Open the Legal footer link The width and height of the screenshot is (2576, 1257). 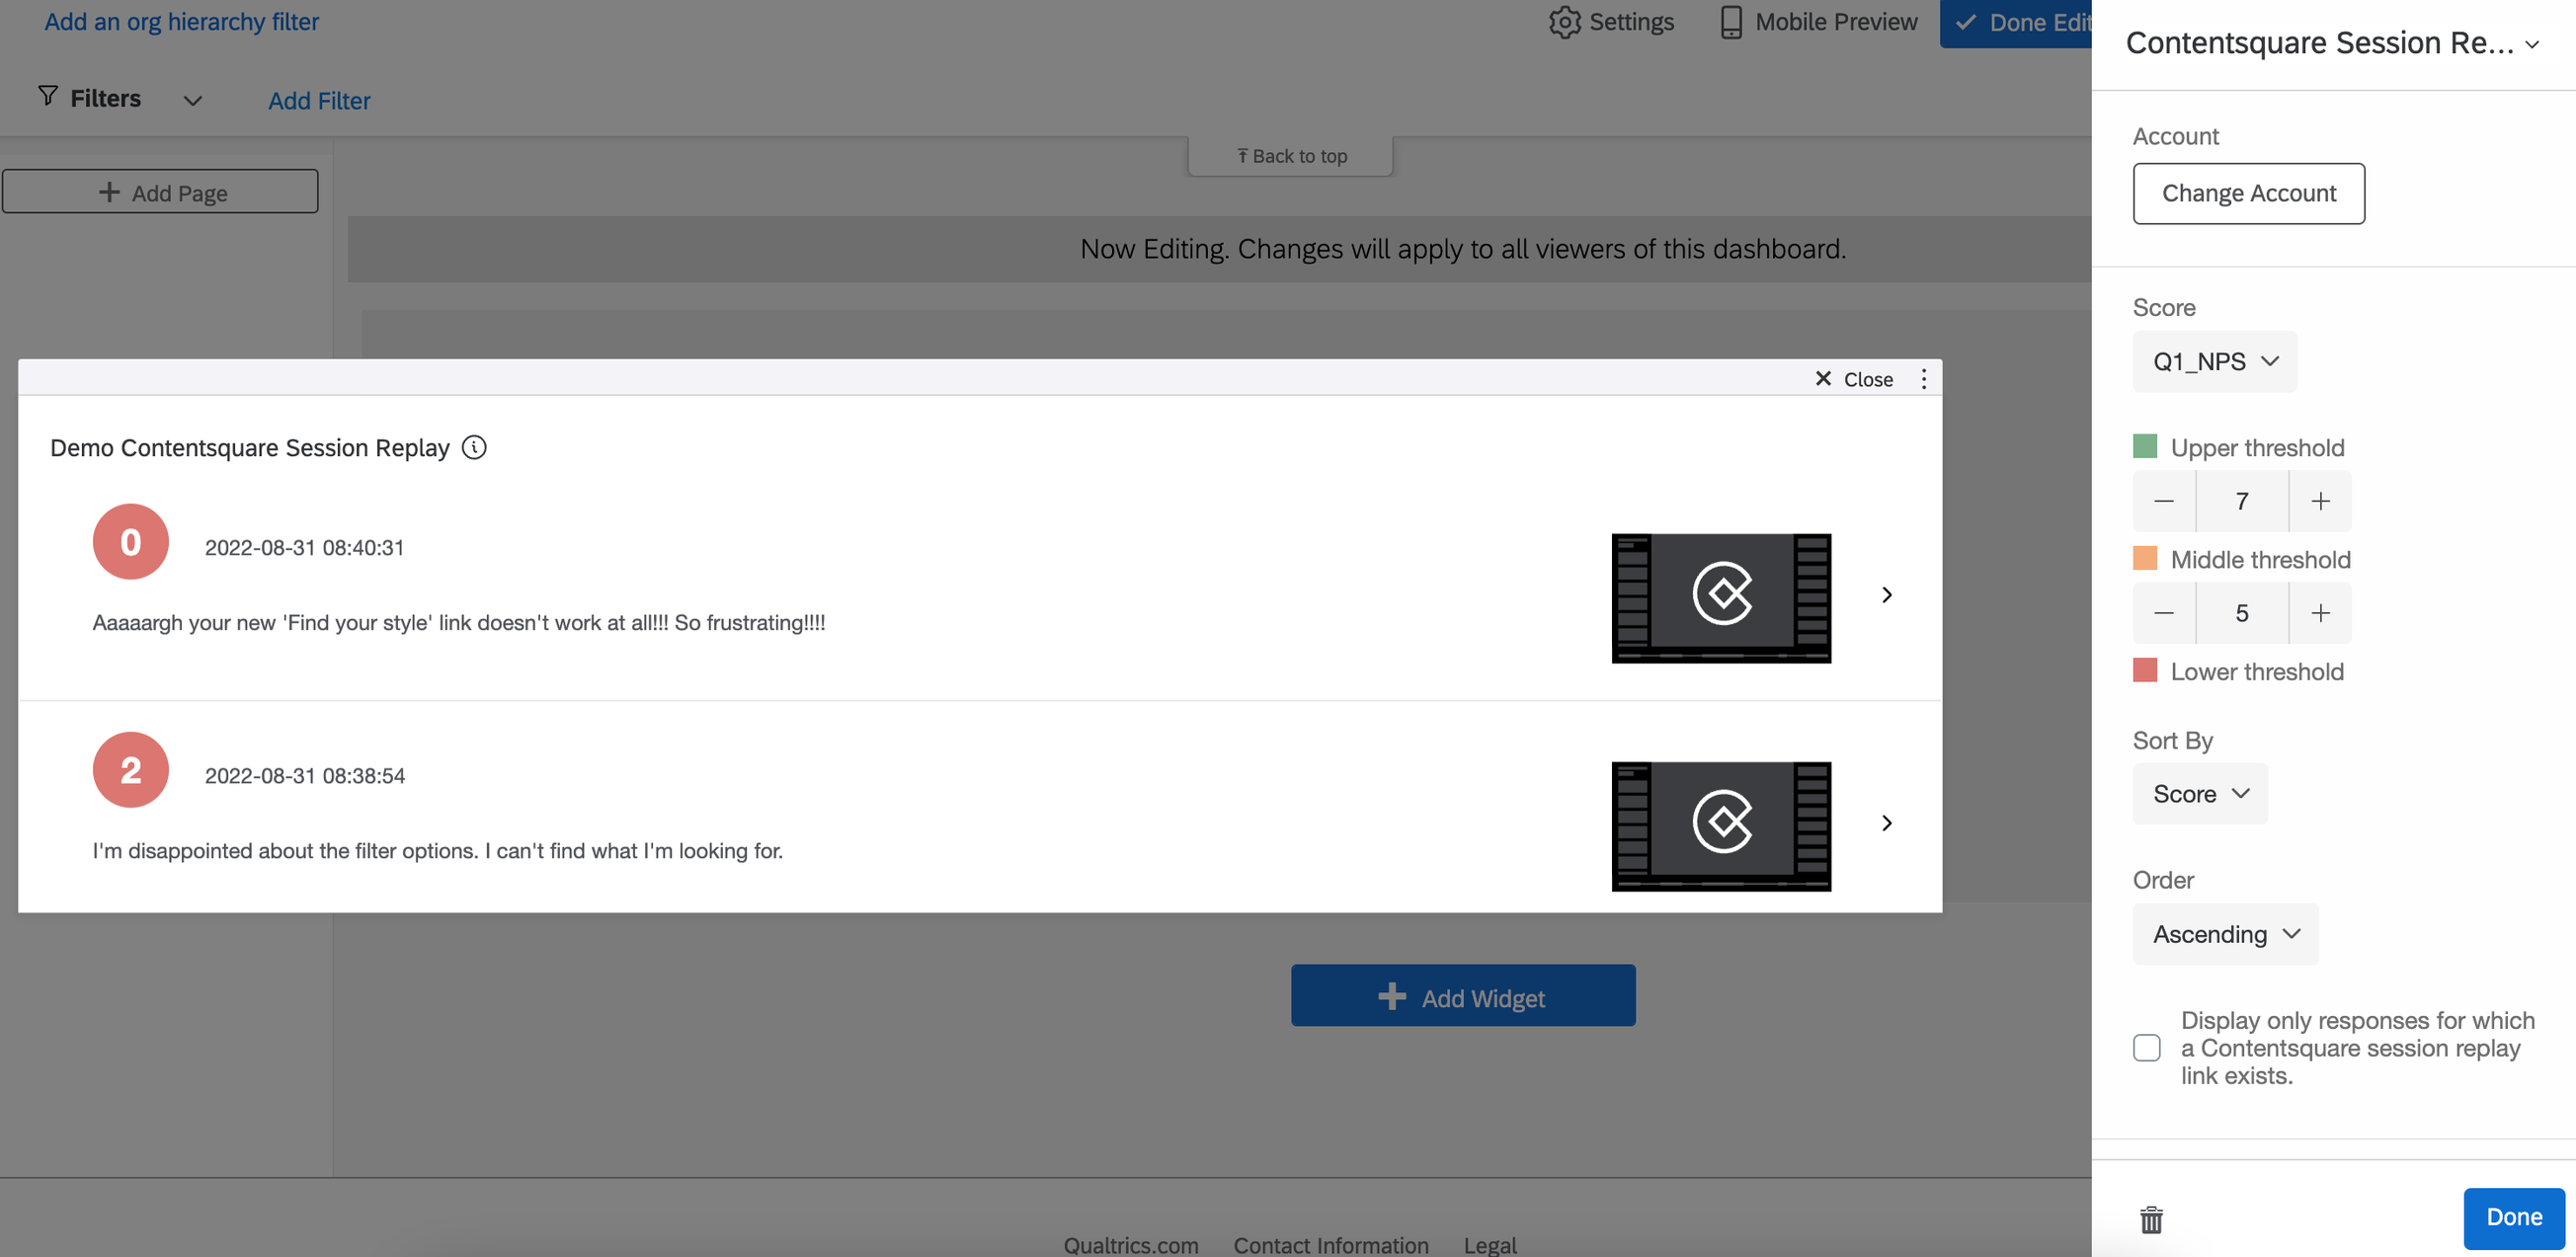pyautogui.click(x=1490, y=1245)
